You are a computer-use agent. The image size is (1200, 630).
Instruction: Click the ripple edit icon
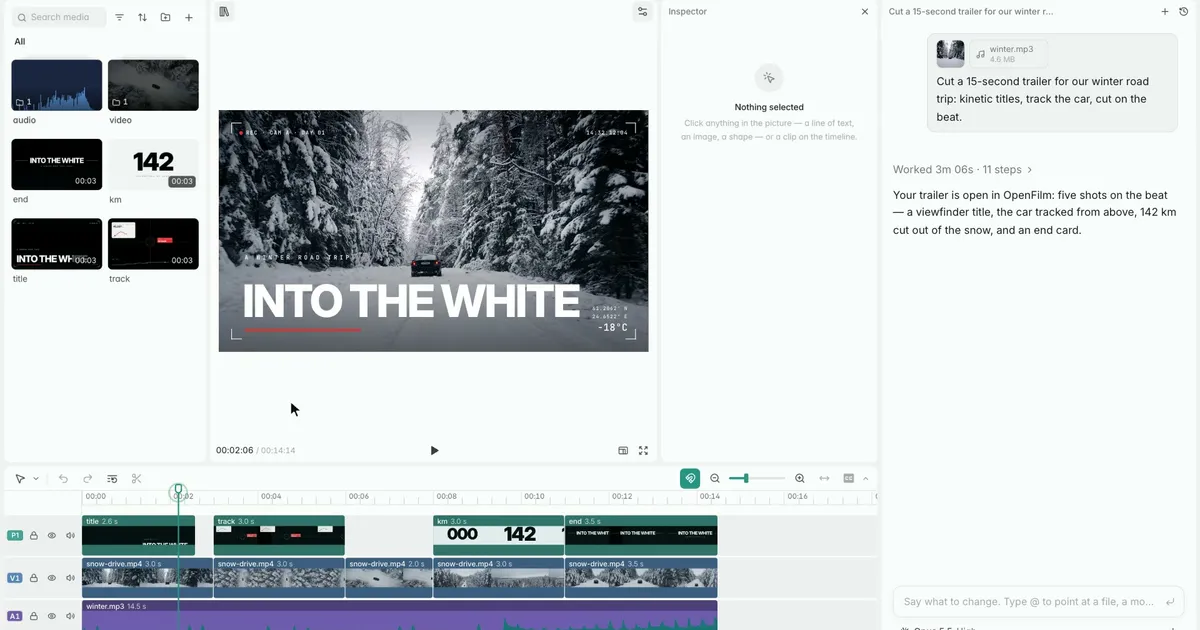click(x=112, y=479)
